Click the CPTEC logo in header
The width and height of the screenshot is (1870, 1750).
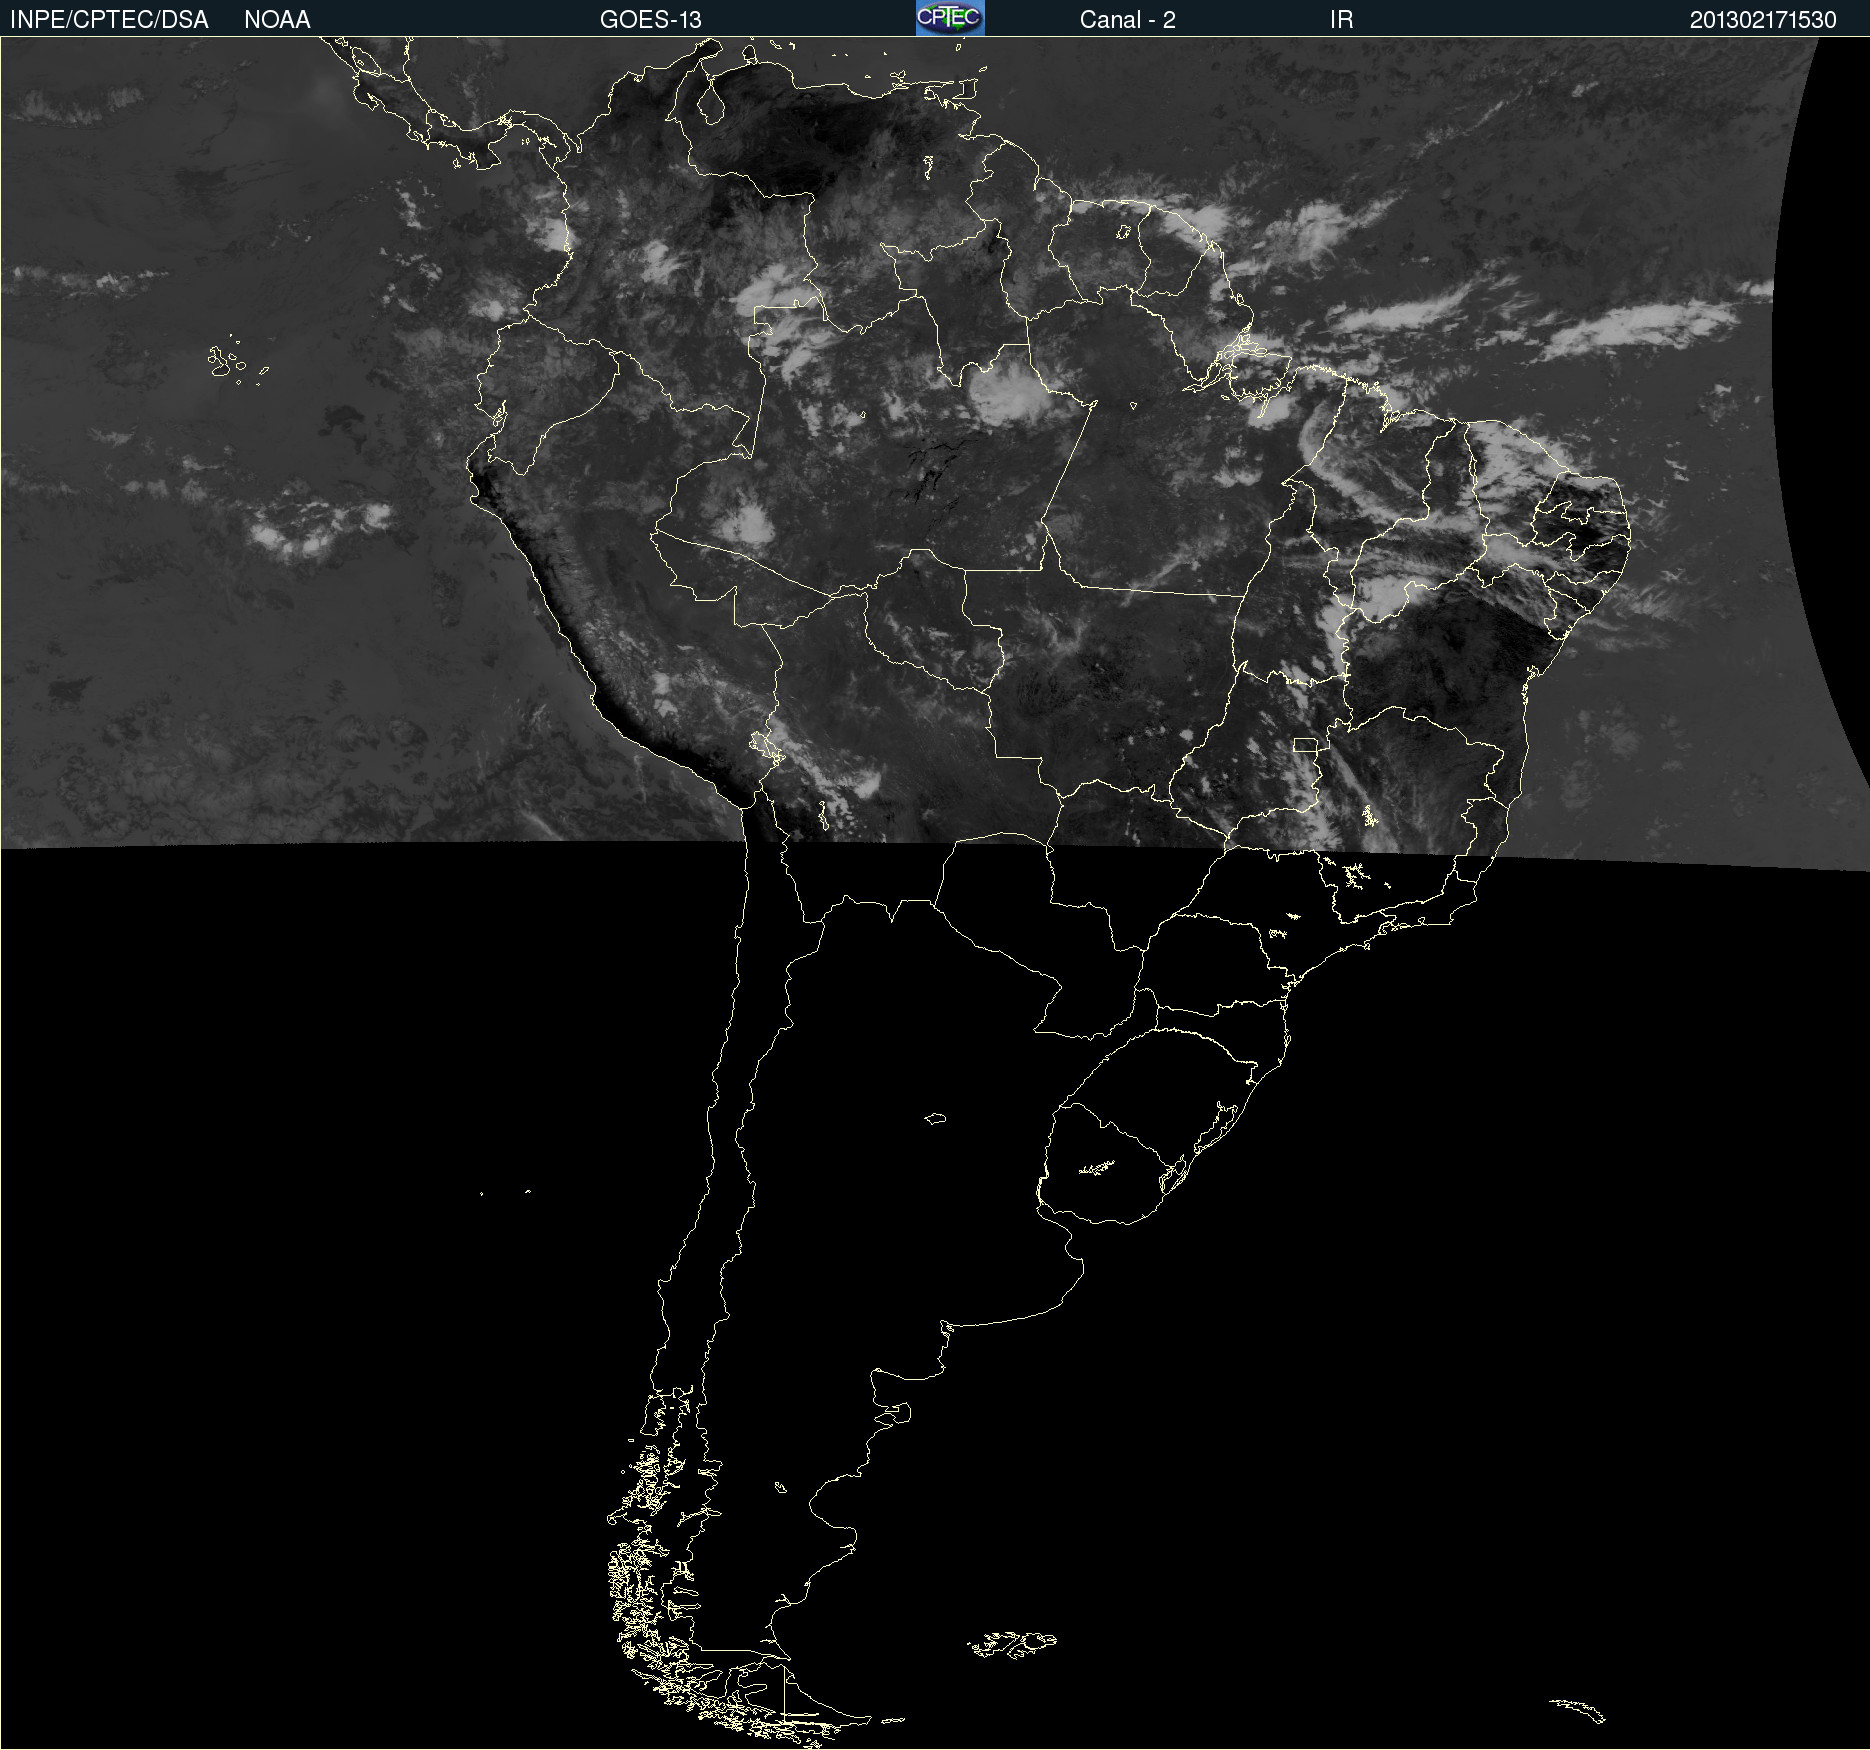click(x=950, y=18)
